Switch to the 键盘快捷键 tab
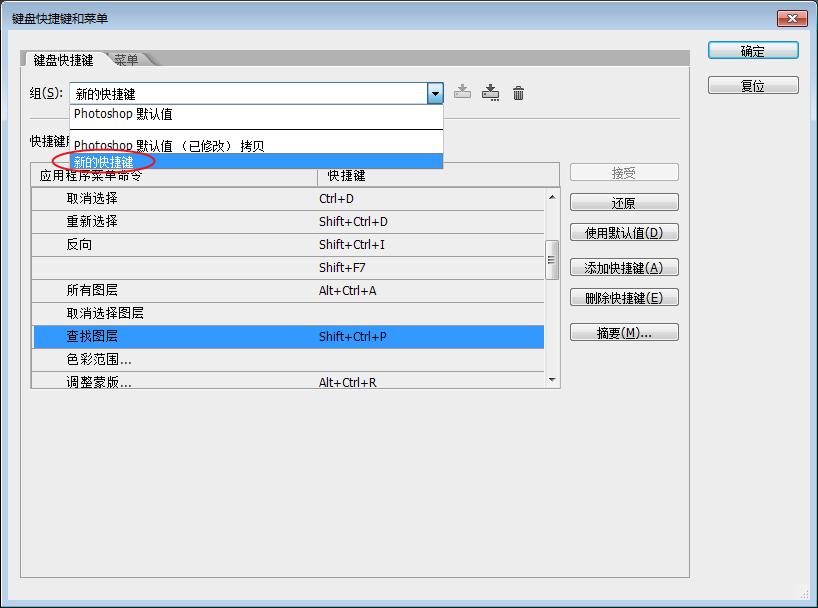The image size is (818, 608). (x=63, y=60)
